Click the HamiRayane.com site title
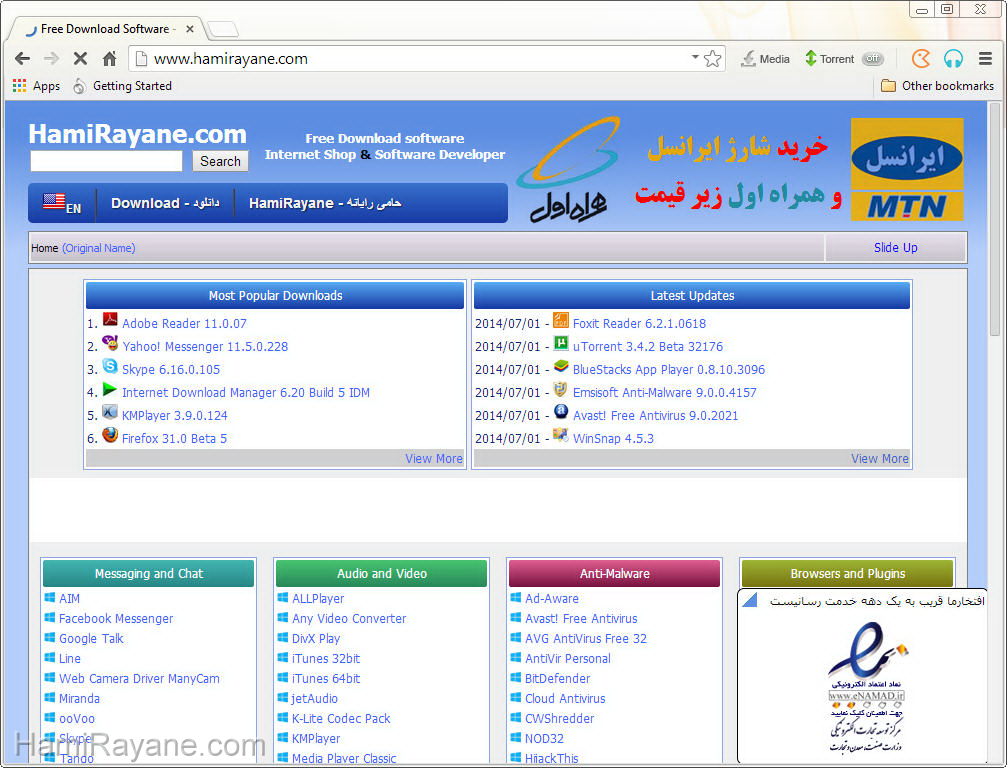The height and width of the screenshot is (768, 1007). tap(137, 134)
